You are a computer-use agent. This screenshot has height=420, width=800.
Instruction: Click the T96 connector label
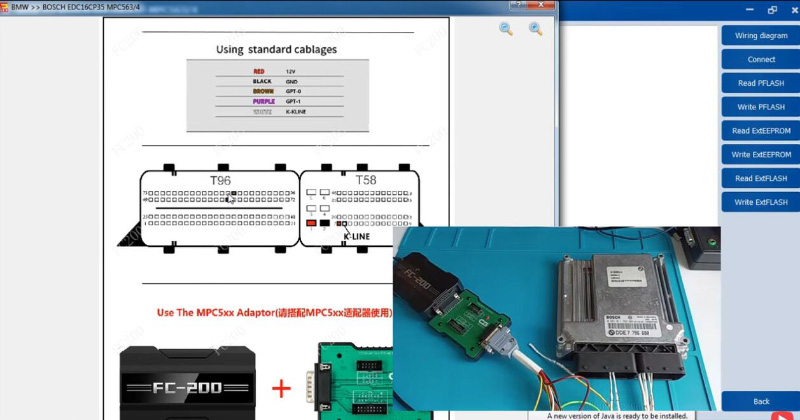[220, 180]
